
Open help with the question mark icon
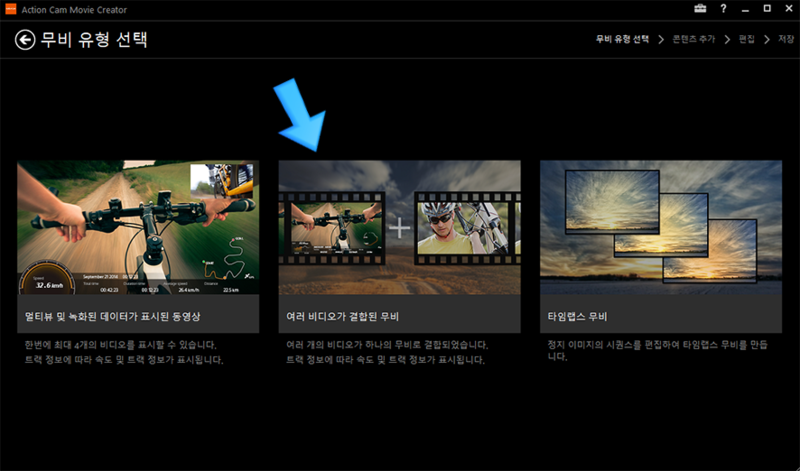722,9
